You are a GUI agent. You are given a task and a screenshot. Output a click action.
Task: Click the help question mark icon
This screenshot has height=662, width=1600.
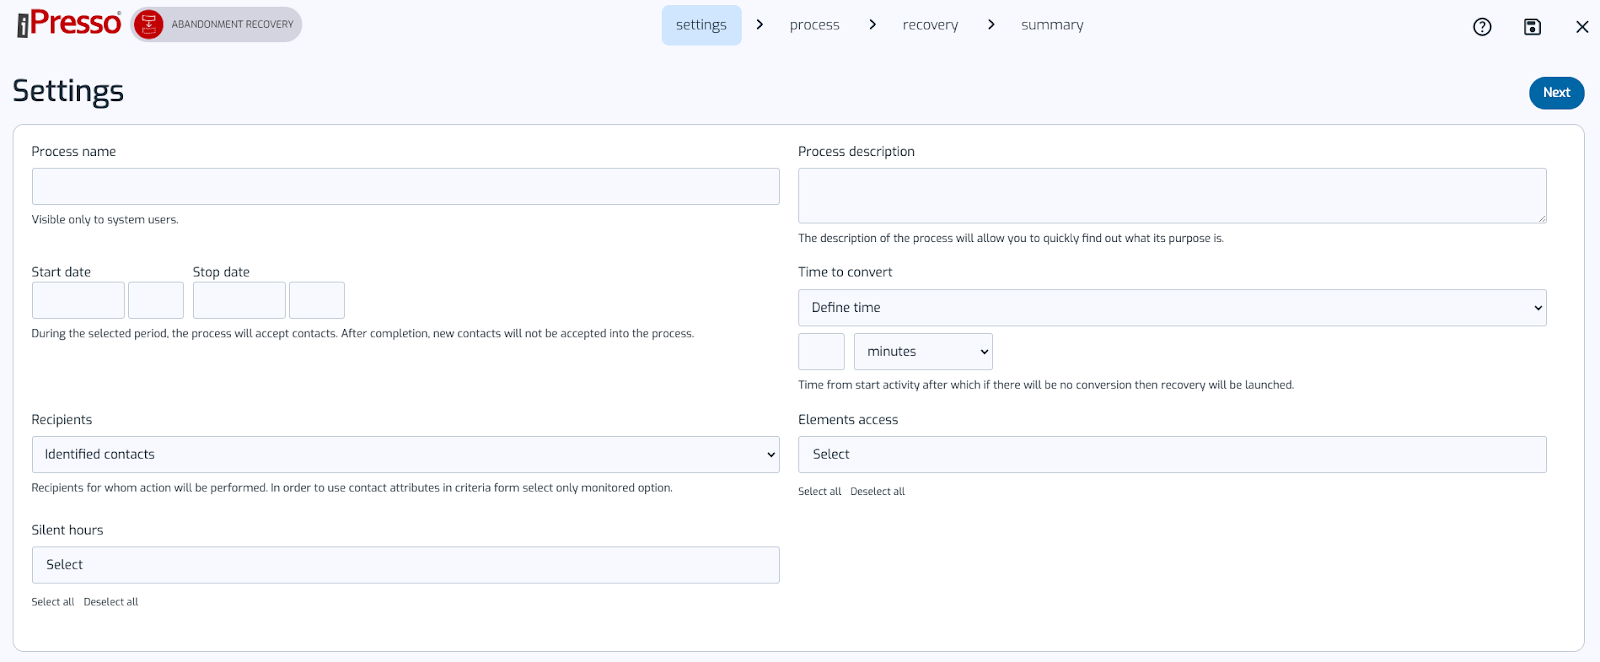(1482, 27)
